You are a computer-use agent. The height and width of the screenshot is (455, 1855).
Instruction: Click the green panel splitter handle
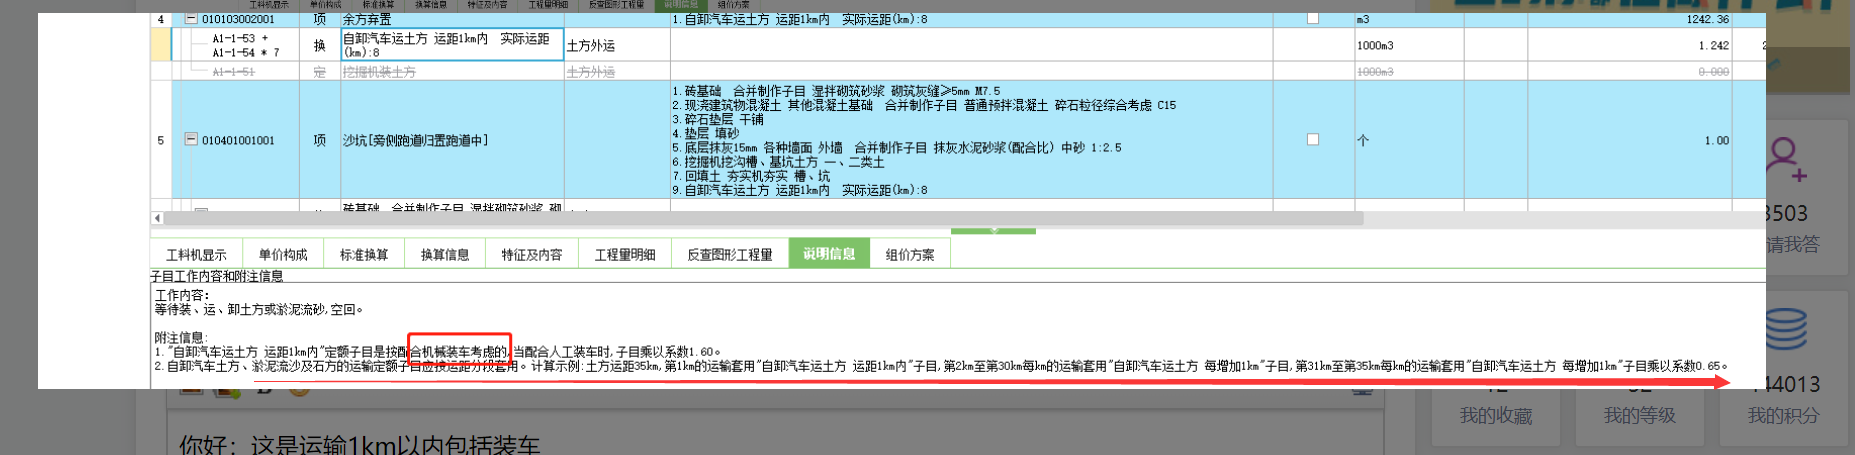(993, 231)
